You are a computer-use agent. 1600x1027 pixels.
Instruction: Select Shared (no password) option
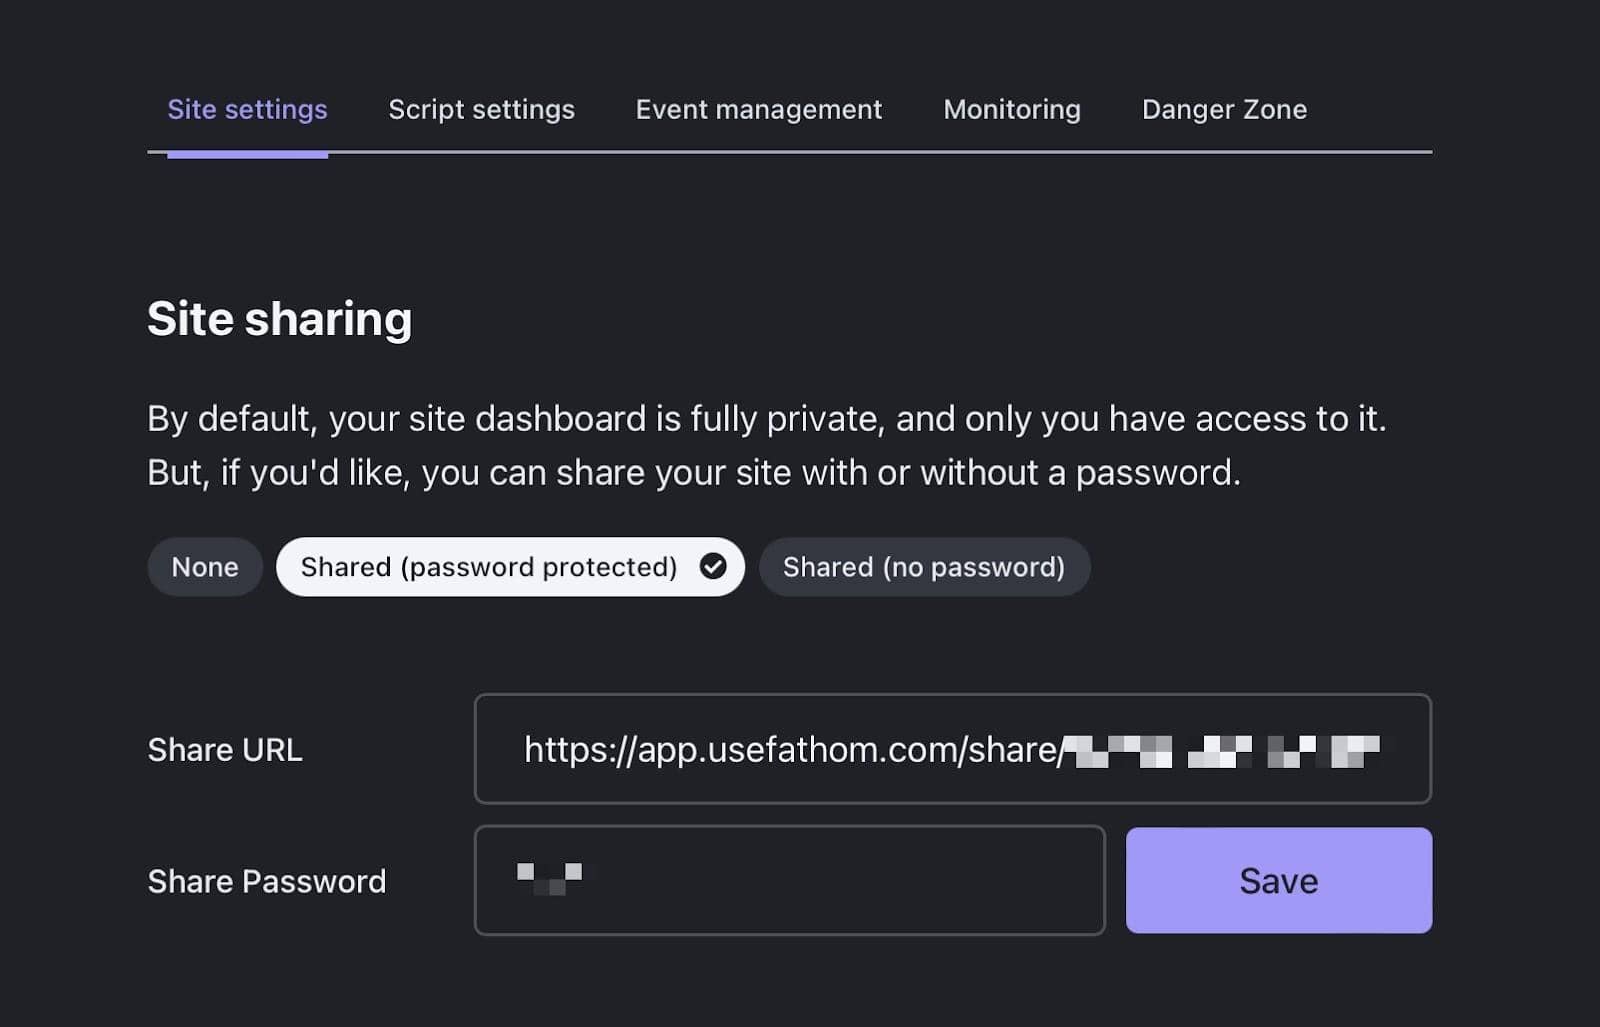tap(924, 567)
